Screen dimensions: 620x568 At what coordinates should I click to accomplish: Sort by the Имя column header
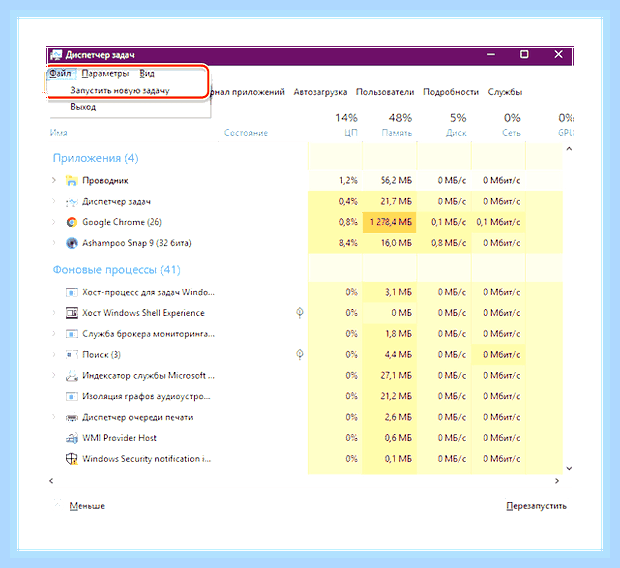[x=59, y=133]
